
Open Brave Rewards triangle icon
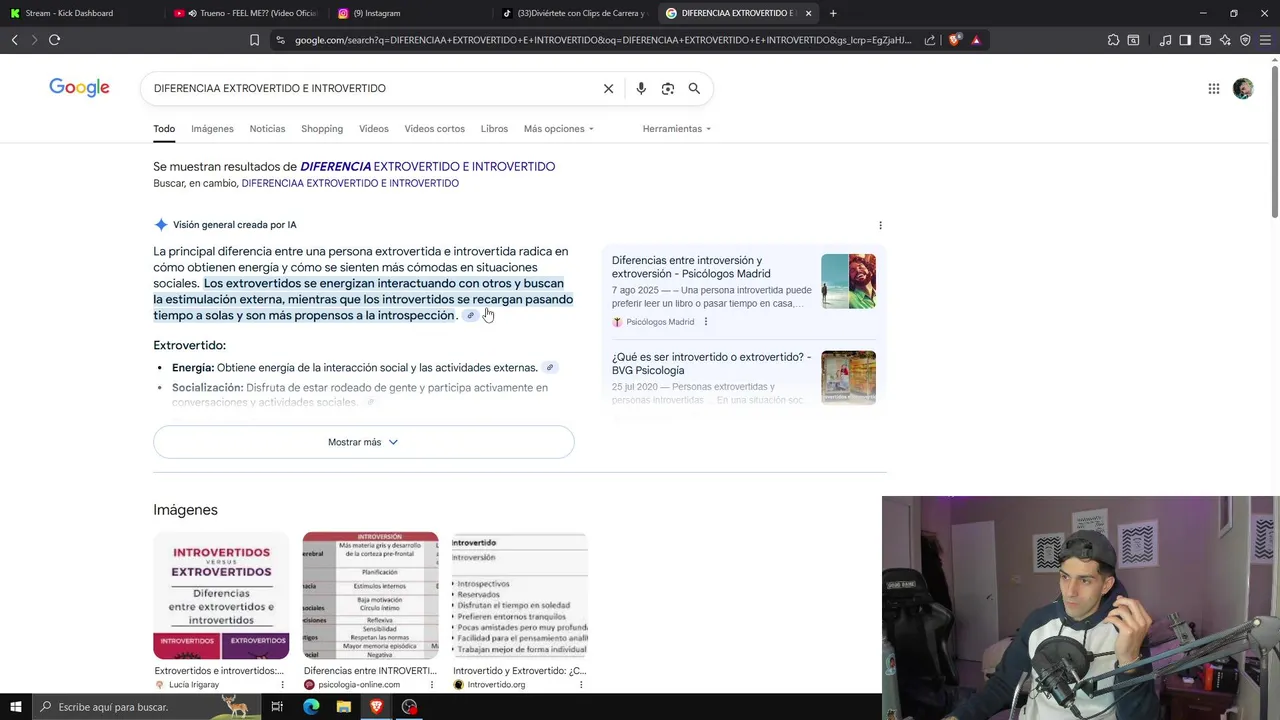point(976,40)
